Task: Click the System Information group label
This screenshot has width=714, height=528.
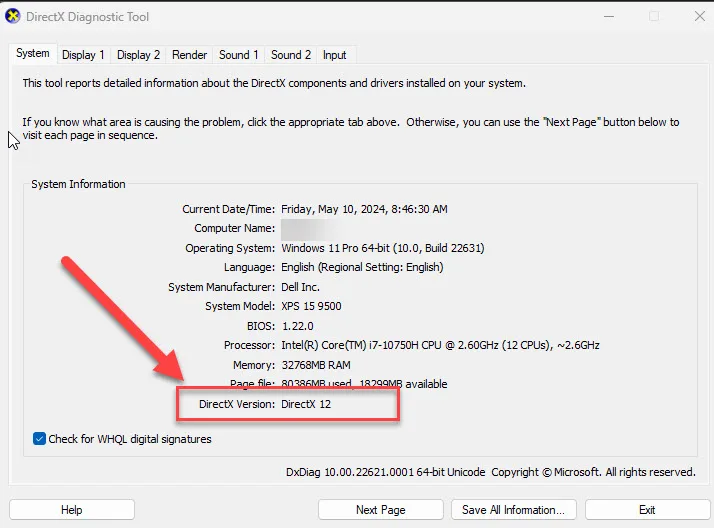Action: [x=78, y=184]
